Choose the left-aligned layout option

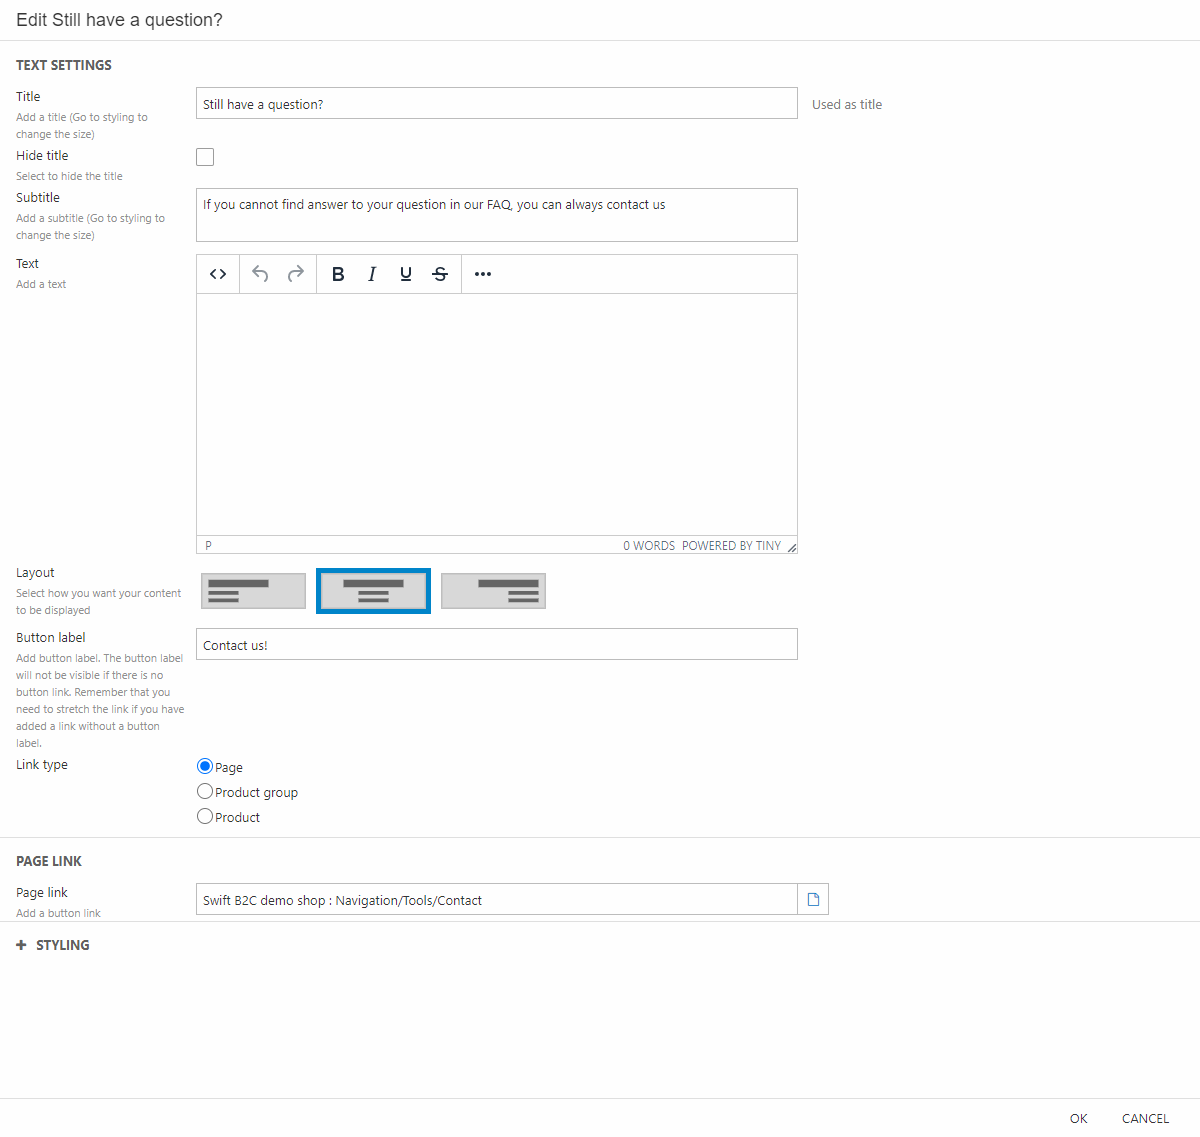253,591
